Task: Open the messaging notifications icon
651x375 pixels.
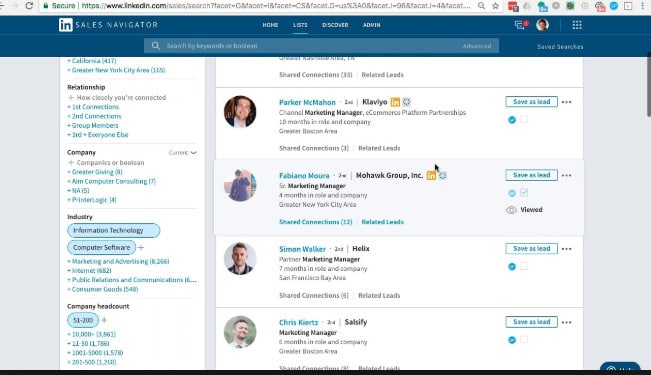Action: click(521, 25)
